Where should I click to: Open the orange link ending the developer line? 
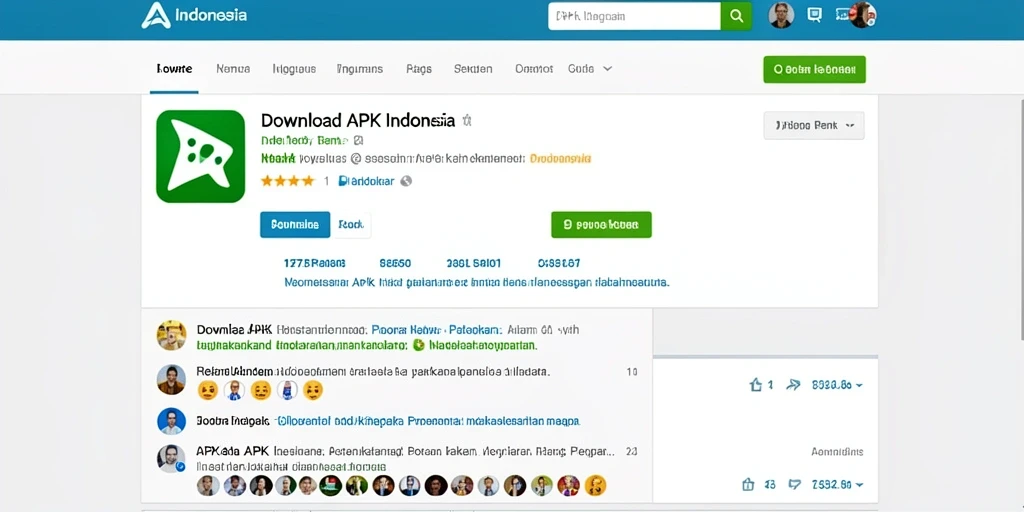[560, 158]
